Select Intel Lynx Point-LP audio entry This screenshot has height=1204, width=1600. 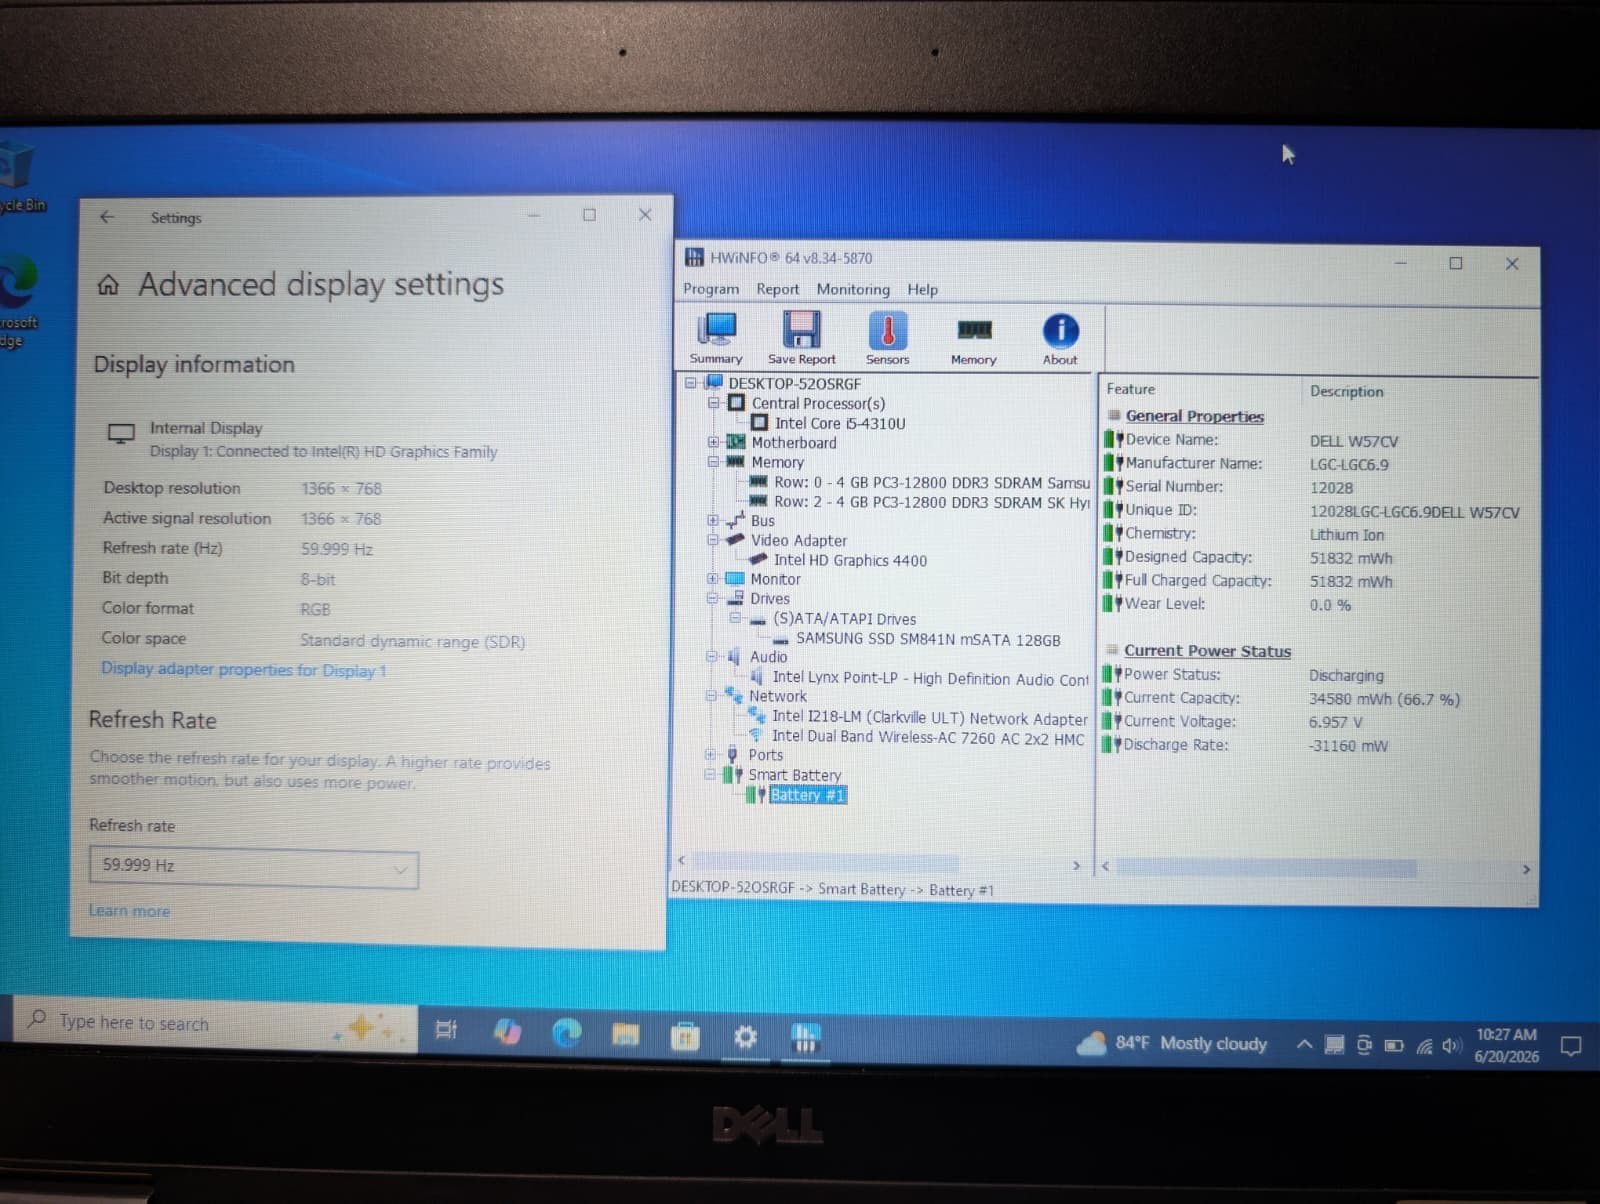(930, 678)
